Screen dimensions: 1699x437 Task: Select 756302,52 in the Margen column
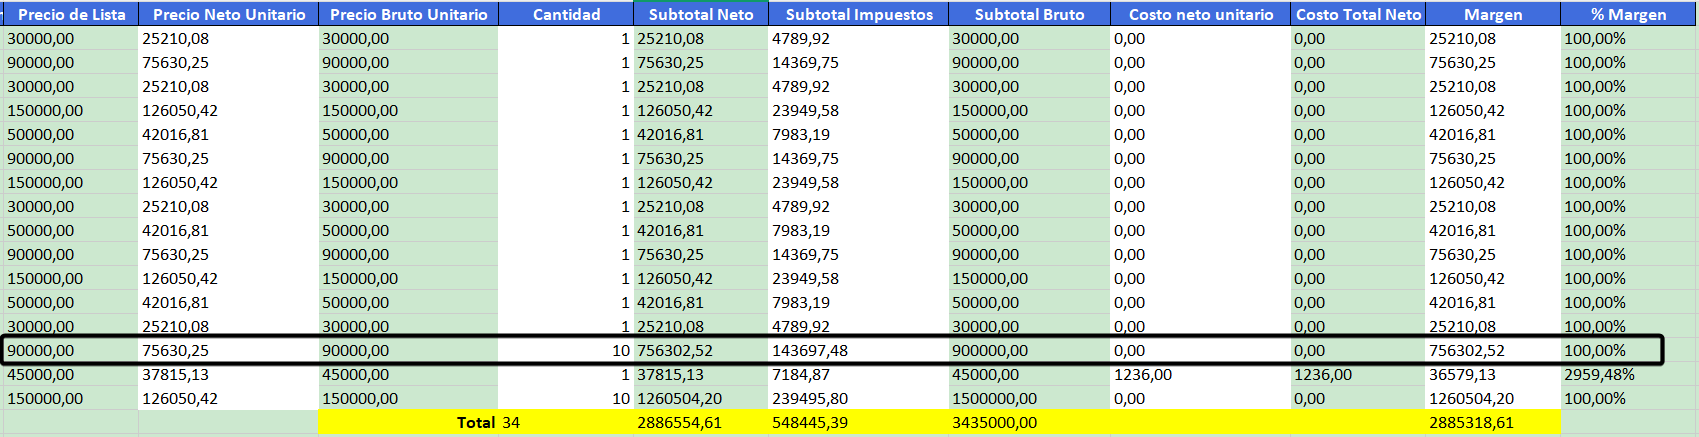[x=1493, y=351]
